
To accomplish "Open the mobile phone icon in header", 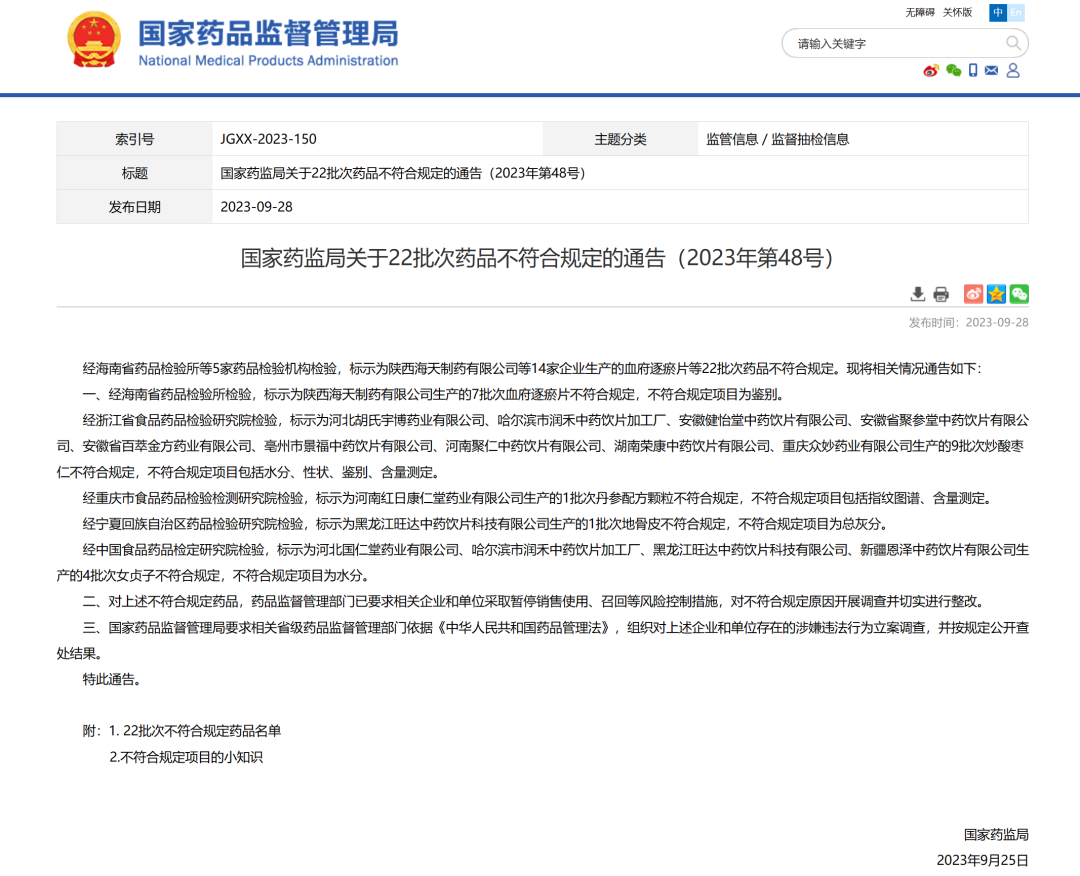I will pos(973,70).
